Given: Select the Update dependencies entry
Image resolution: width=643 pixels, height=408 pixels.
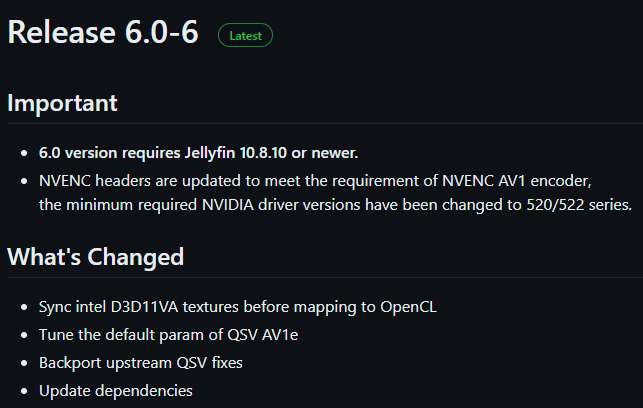Looking at the screenshot, I should click(x=115, y=390).
